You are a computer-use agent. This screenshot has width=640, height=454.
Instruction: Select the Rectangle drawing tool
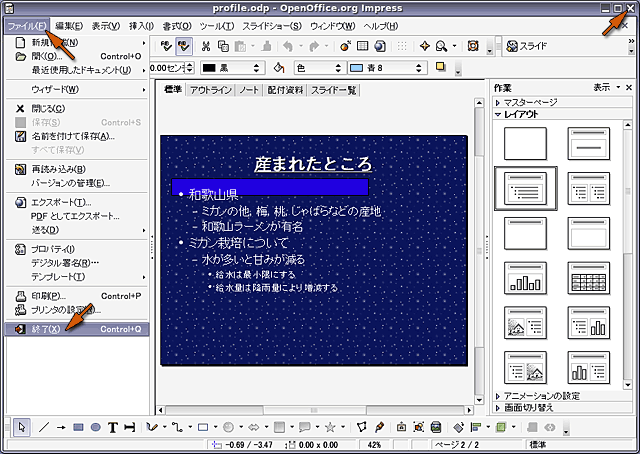[x=78, y=427]
